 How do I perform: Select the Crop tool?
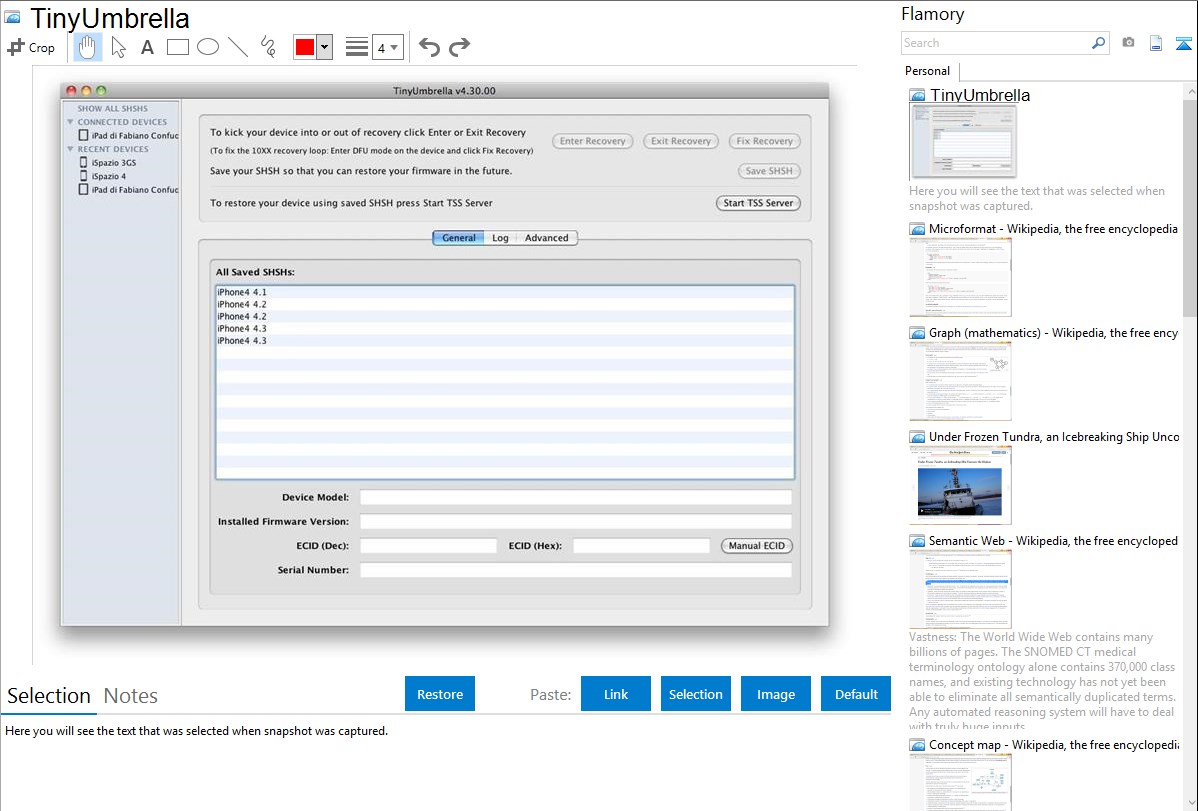[31, 47]
